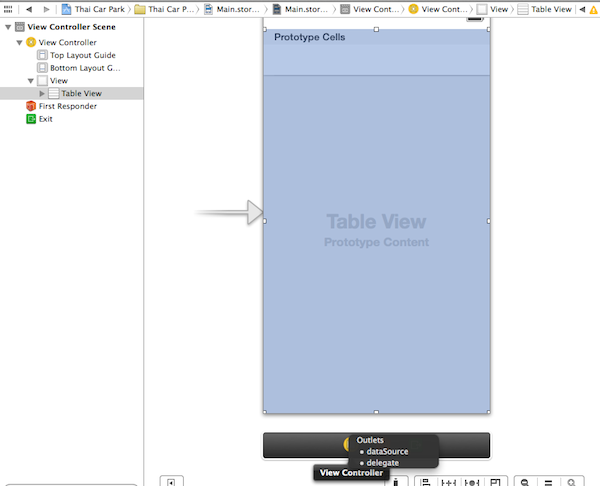600x486 pixels.
Task: Click the Prototype Cells header
Action: [x=310, y=37]
